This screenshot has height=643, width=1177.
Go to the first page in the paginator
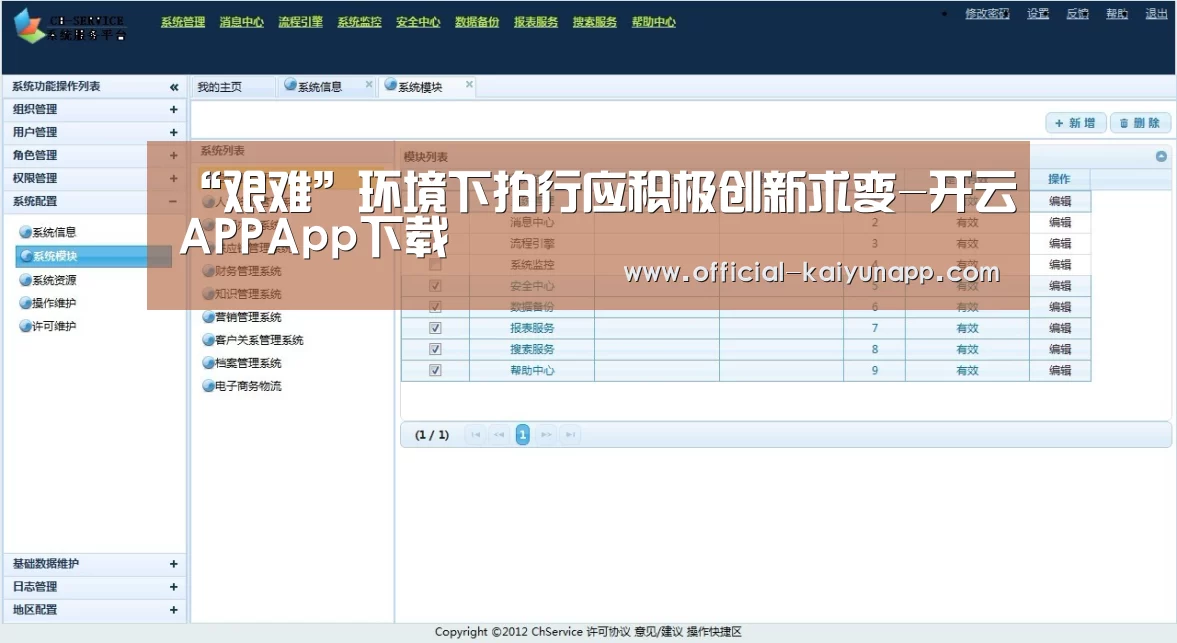[475, 434]
